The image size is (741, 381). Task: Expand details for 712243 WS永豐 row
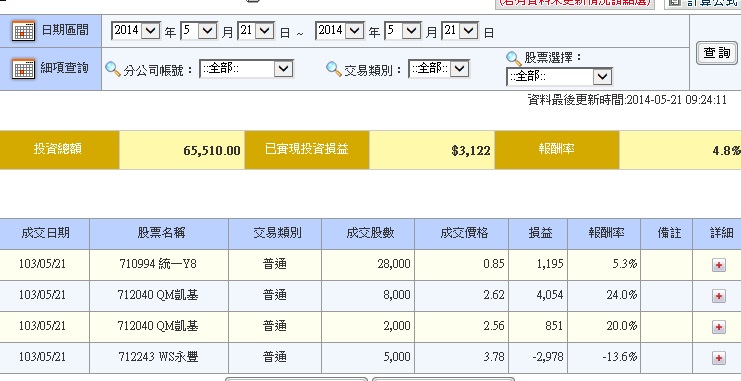tap(718, 358)
